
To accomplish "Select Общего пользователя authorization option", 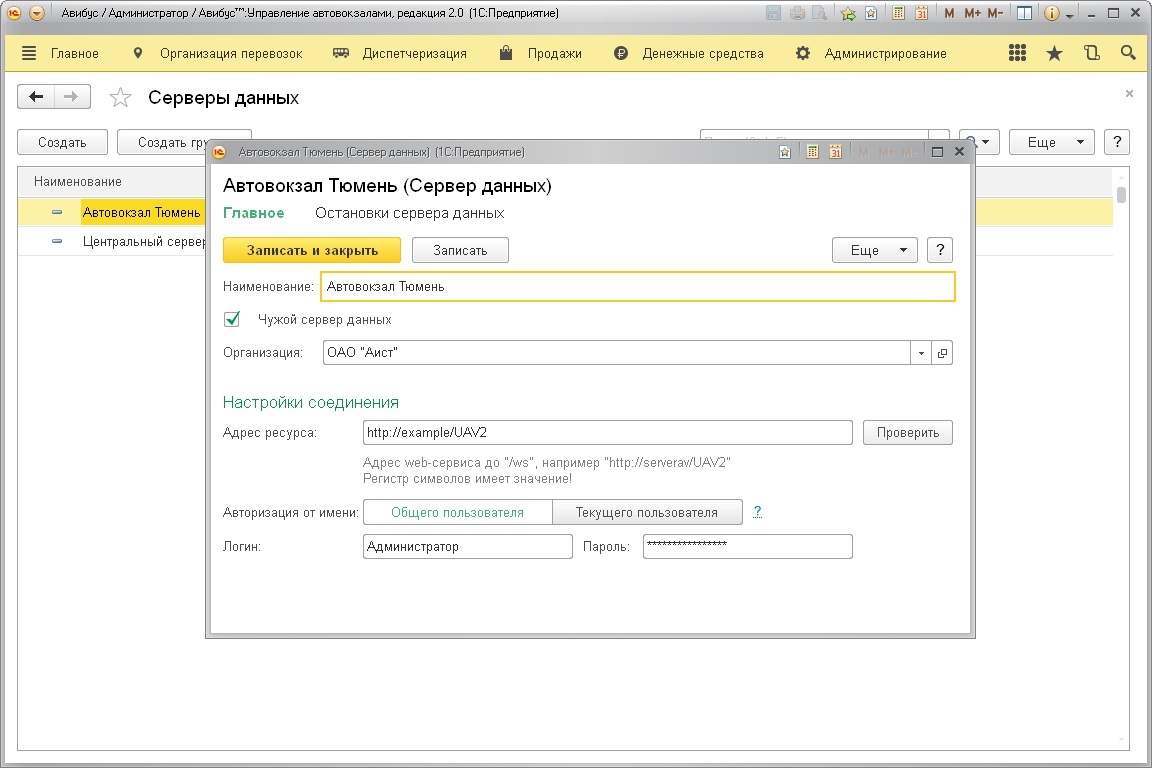I will 457,512.
